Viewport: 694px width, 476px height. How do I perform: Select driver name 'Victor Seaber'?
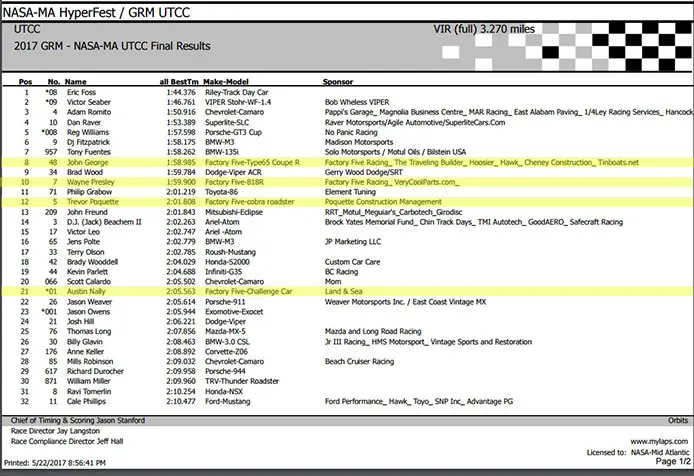tap(89, 102)
